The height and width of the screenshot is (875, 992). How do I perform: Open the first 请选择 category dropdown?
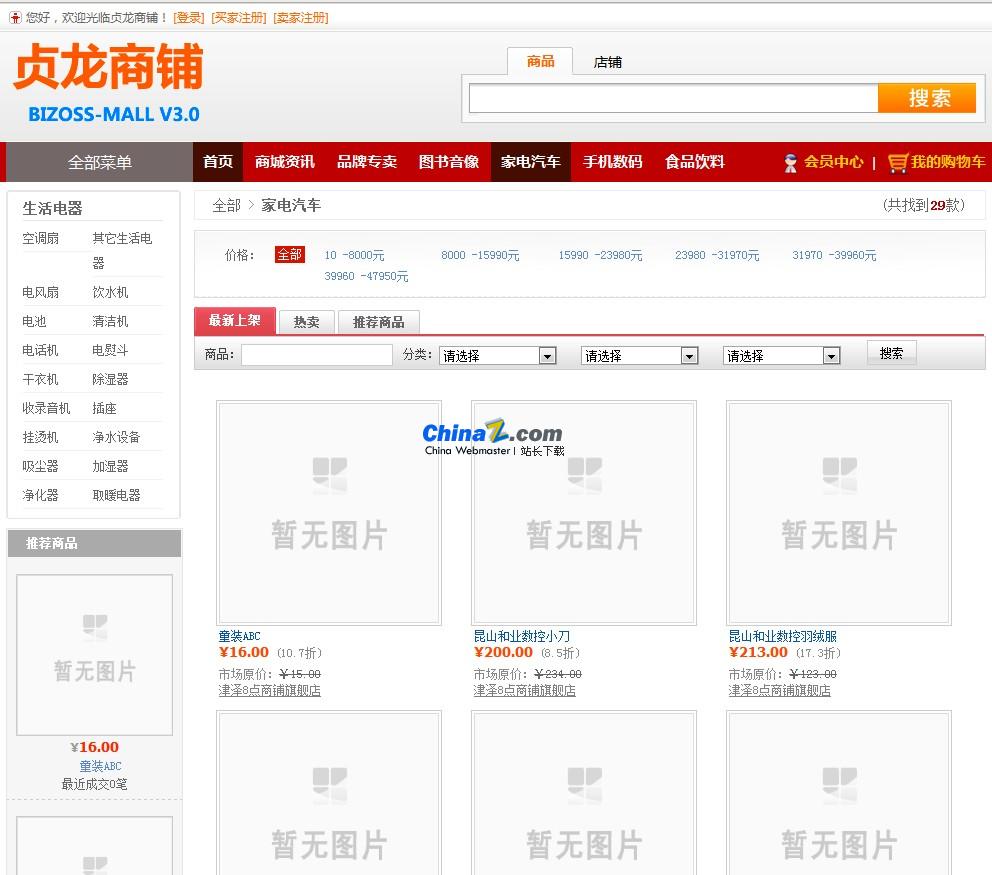[497, 355]
